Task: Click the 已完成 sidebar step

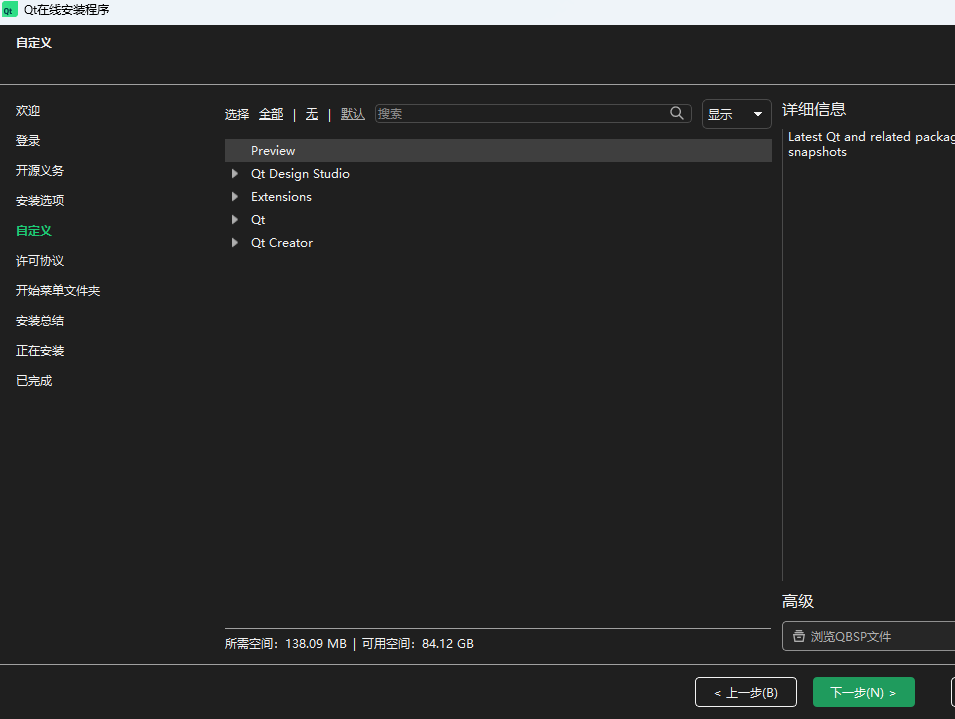Action: [34, 381]
